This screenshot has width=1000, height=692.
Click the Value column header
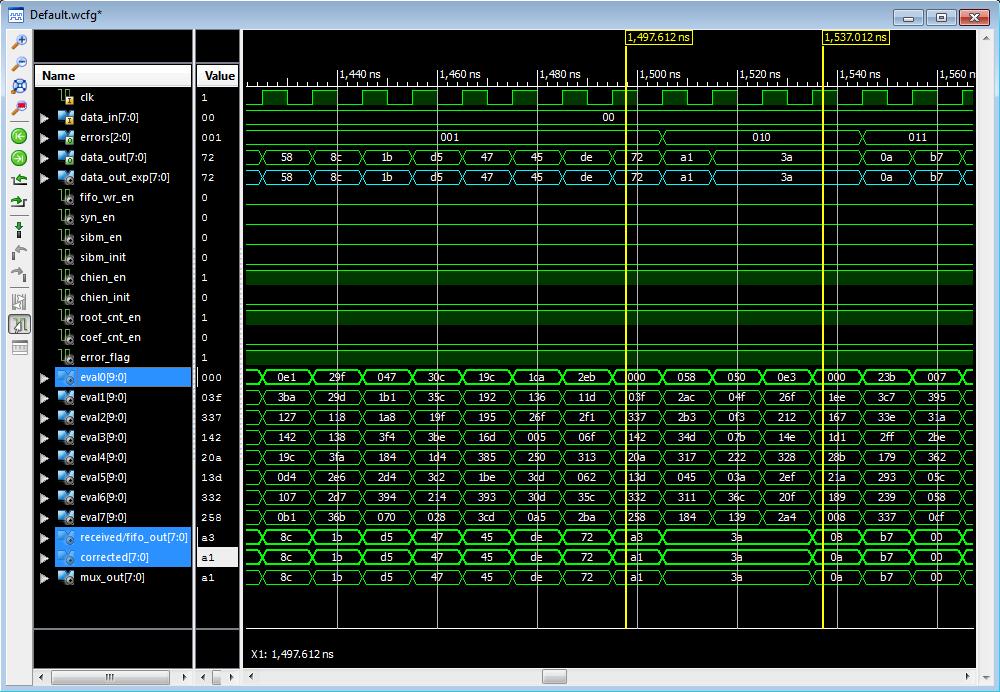[217, 75]
